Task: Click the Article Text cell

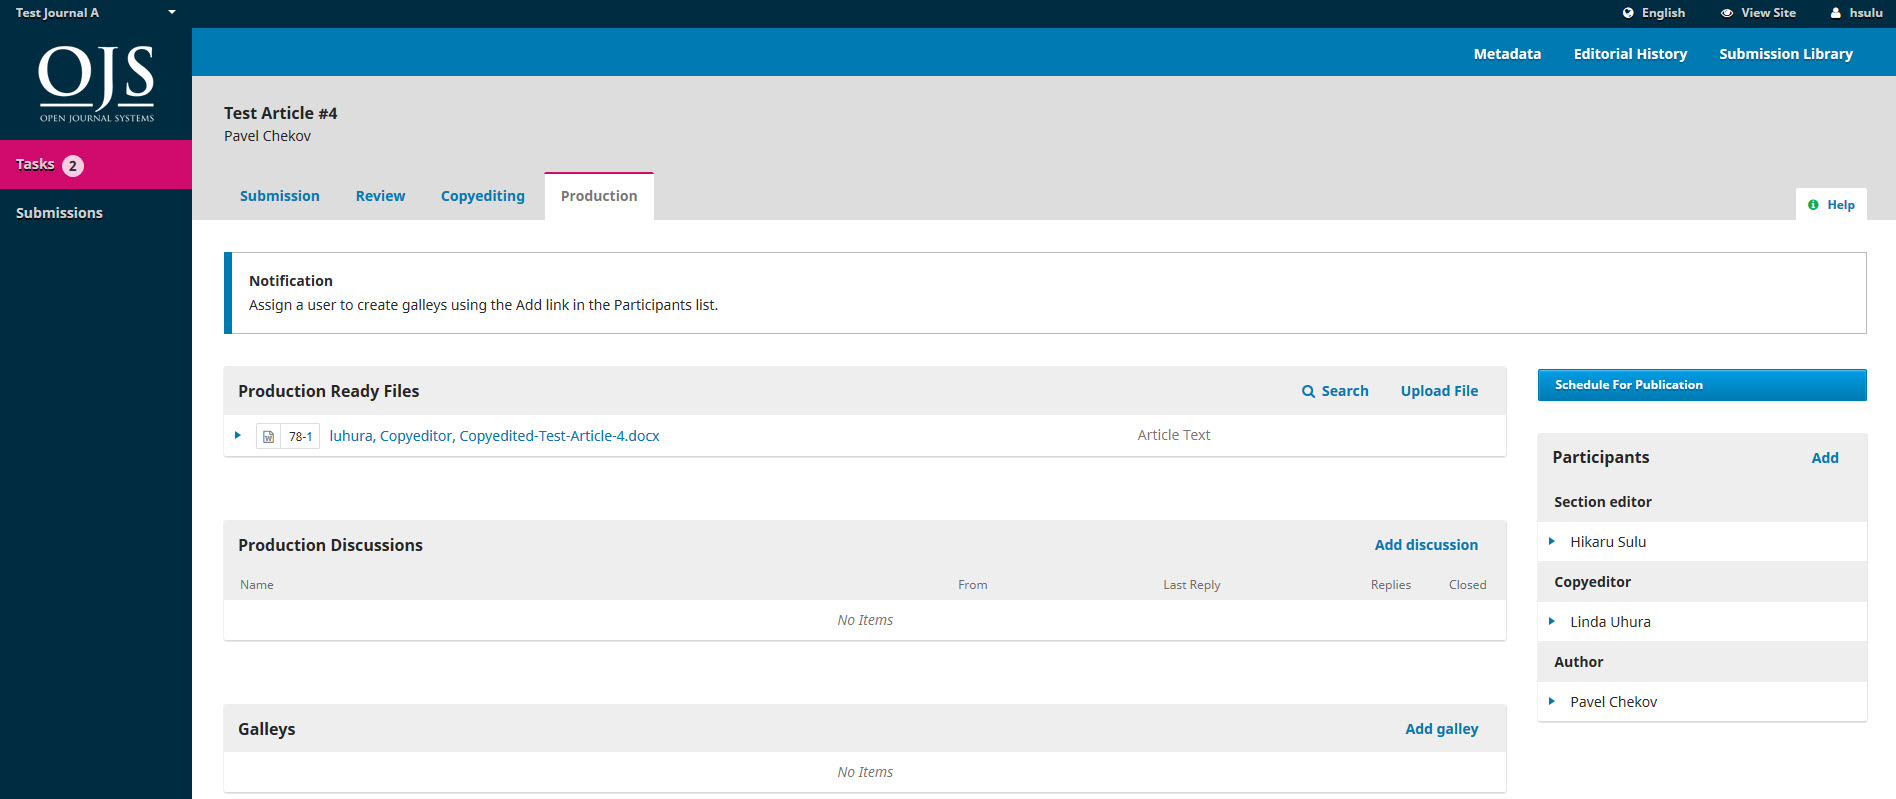Action: pos(1174,435)
